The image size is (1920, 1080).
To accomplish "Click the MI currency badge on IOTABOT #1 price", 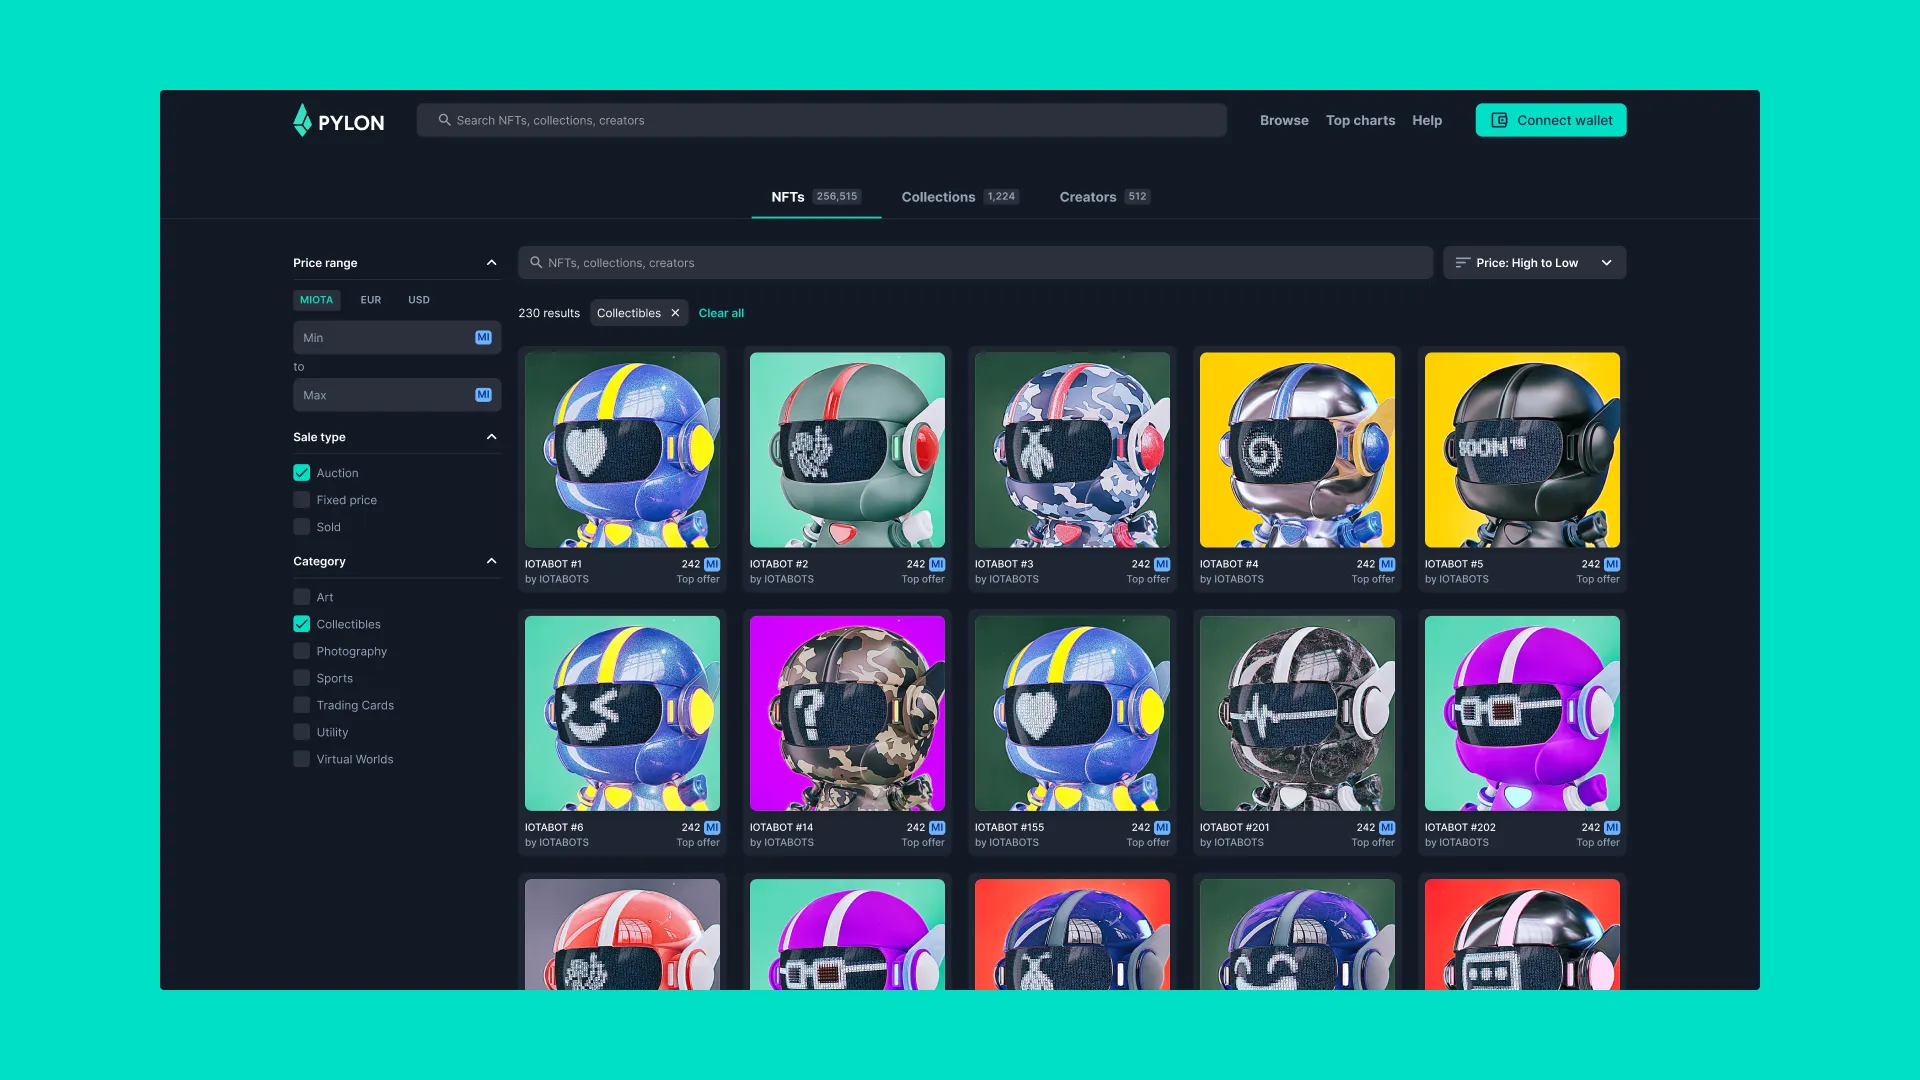I will 710,564.
